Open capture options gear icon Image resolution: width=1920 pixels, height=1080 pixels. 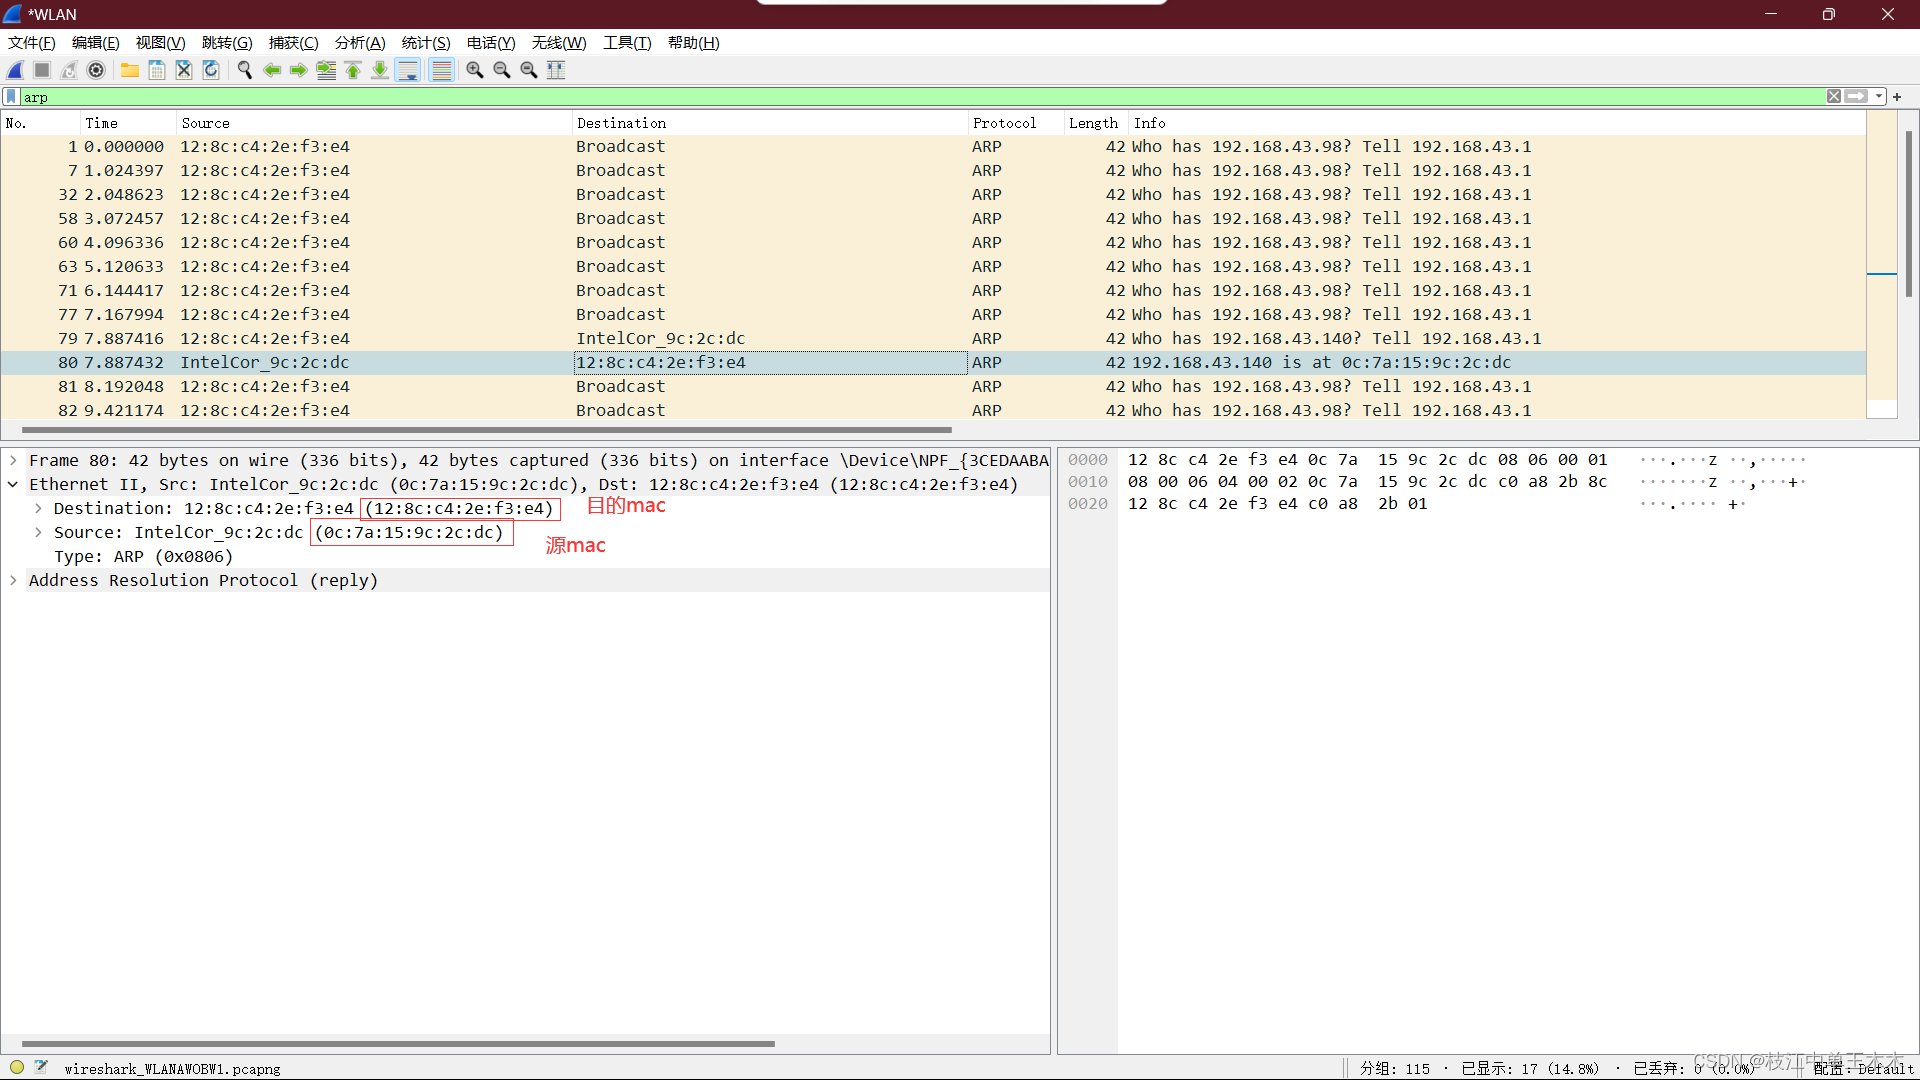coord(96,70)
